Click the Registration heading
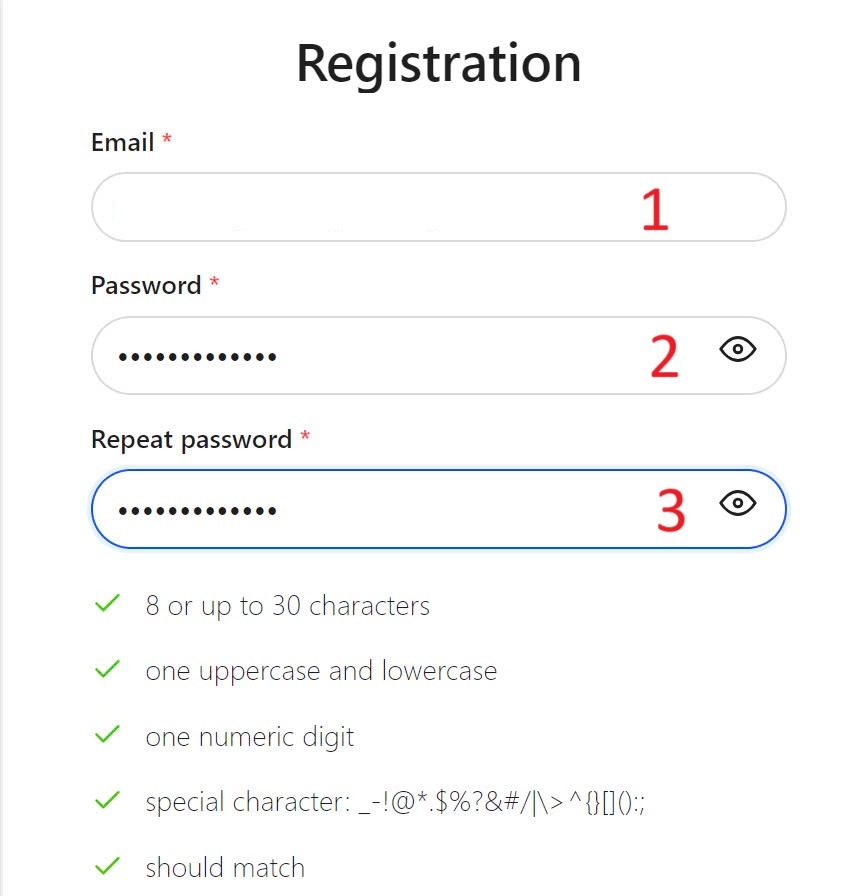 (438, 63)
